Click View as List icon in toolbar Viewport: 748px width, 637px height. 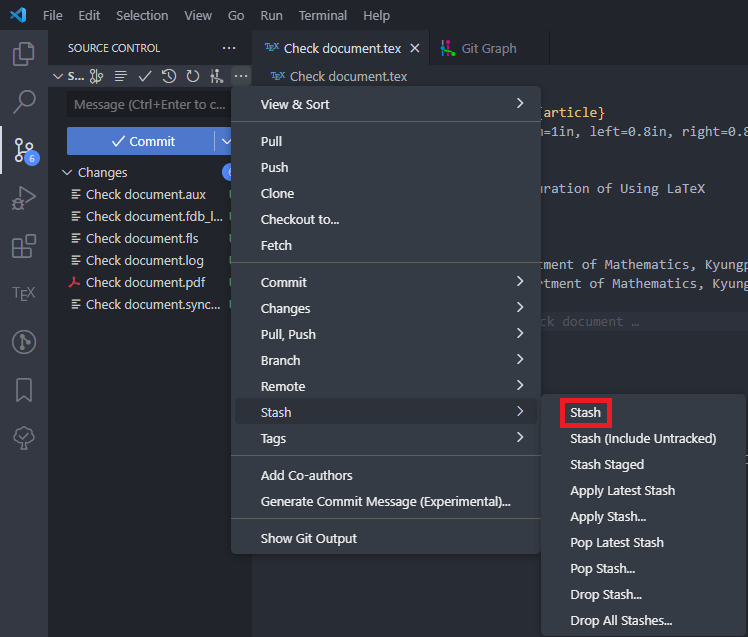point(121,76)
